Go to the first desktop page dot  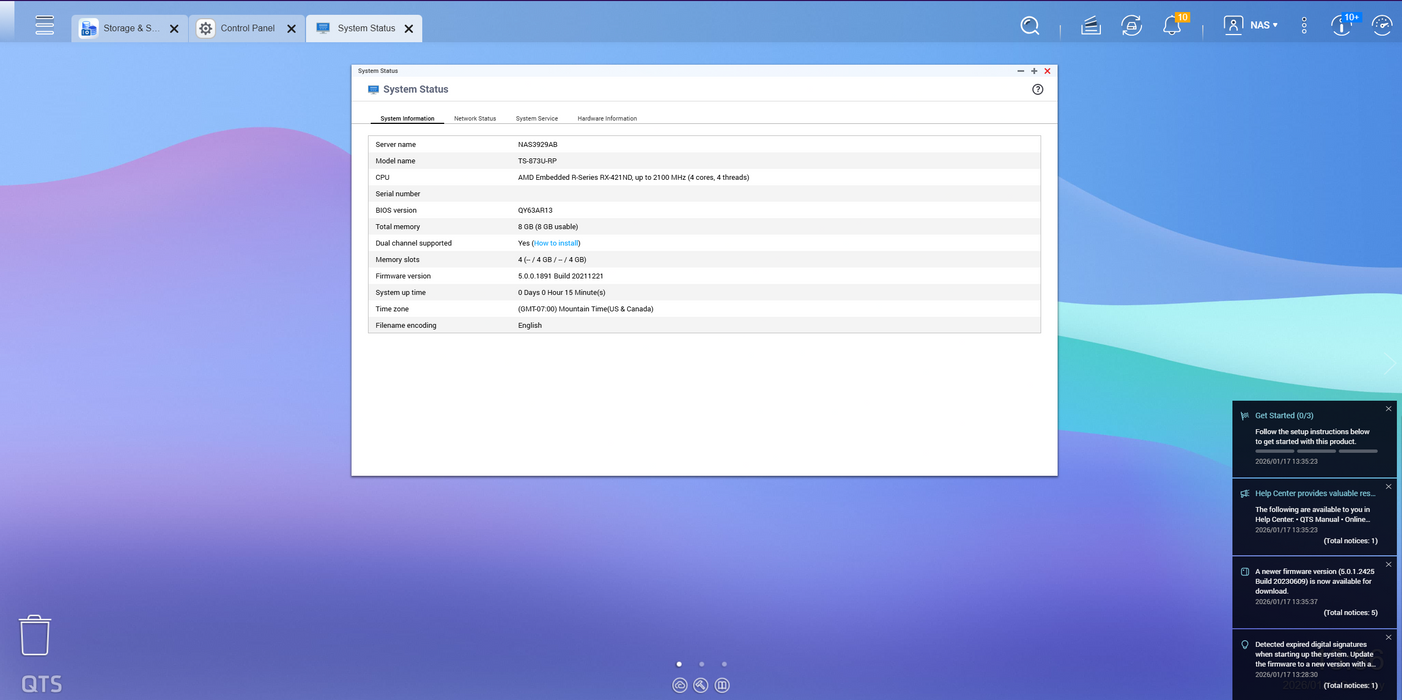(x=679, y=664)
